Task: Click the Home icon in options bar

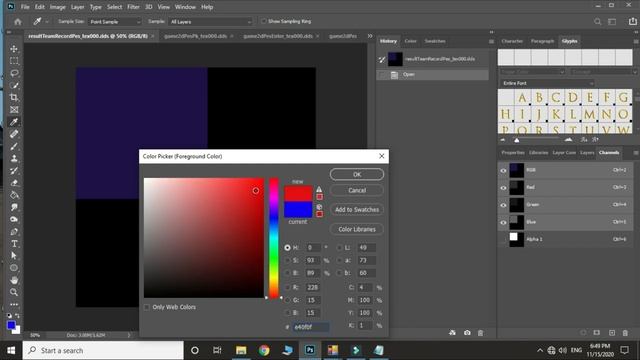Action: point(18,22)
